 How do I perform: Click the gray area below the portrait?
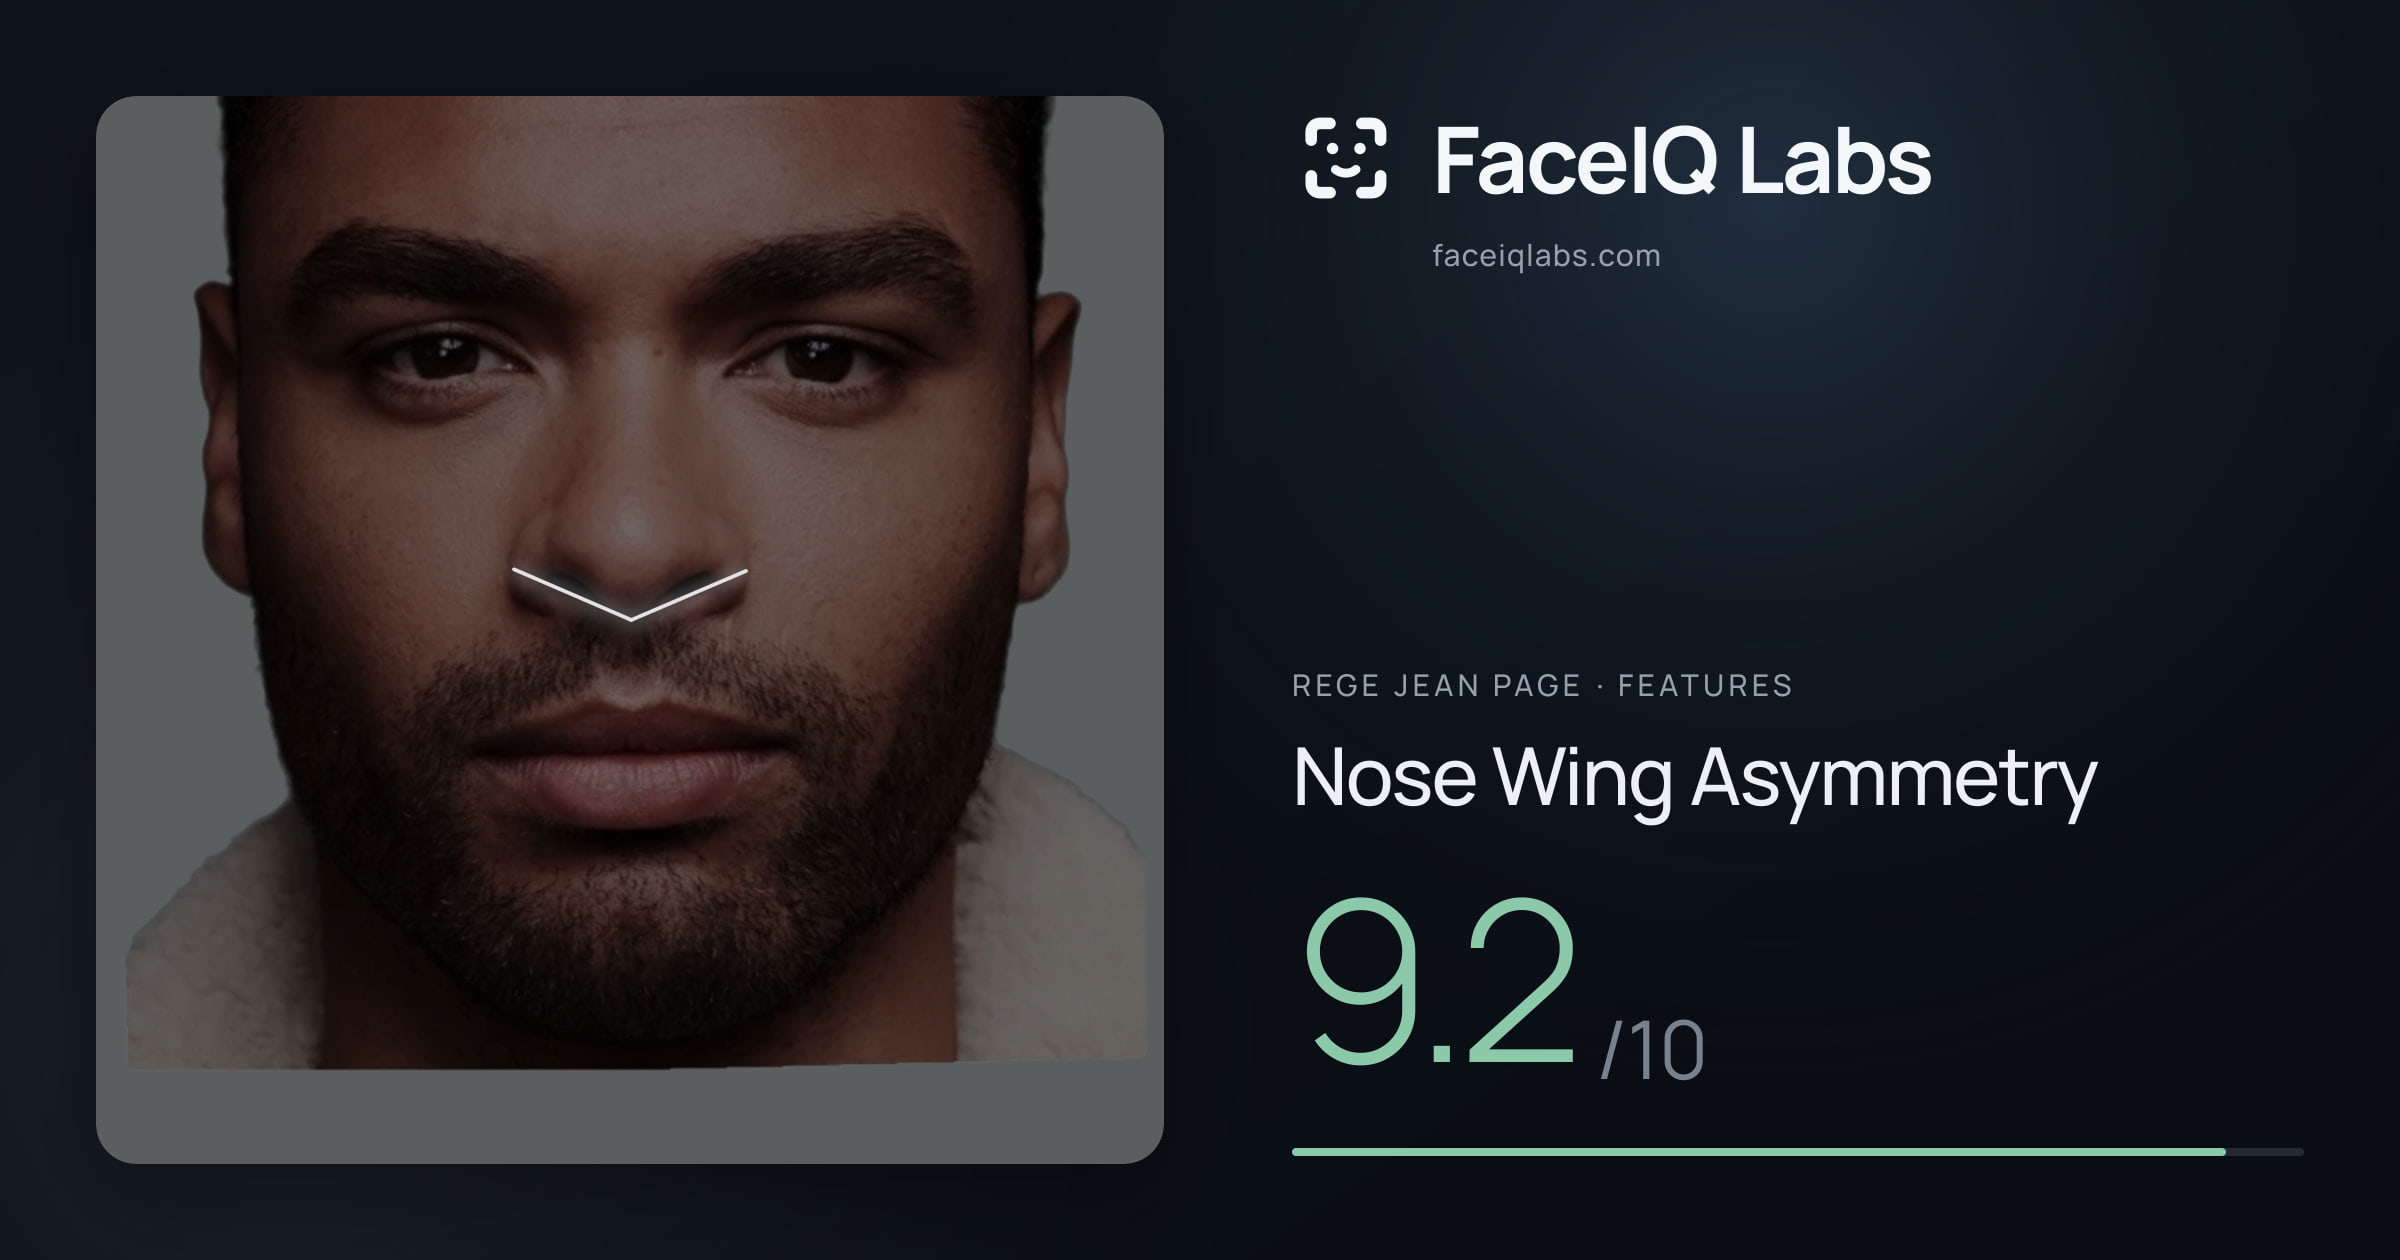630,1115
